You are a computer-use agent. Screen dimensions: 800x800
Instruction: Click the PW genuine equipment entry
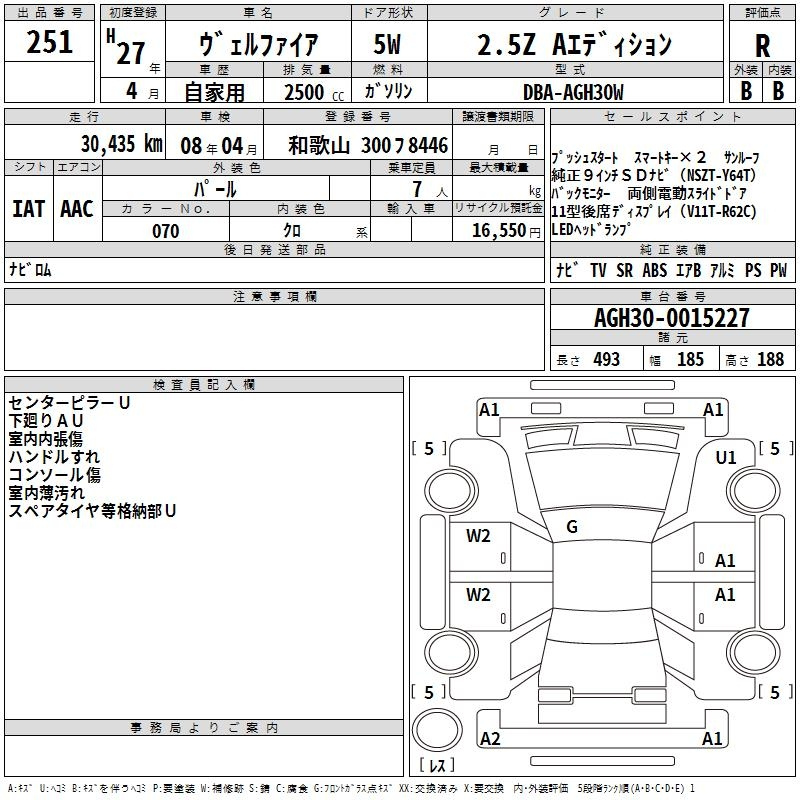pos(779,270)
